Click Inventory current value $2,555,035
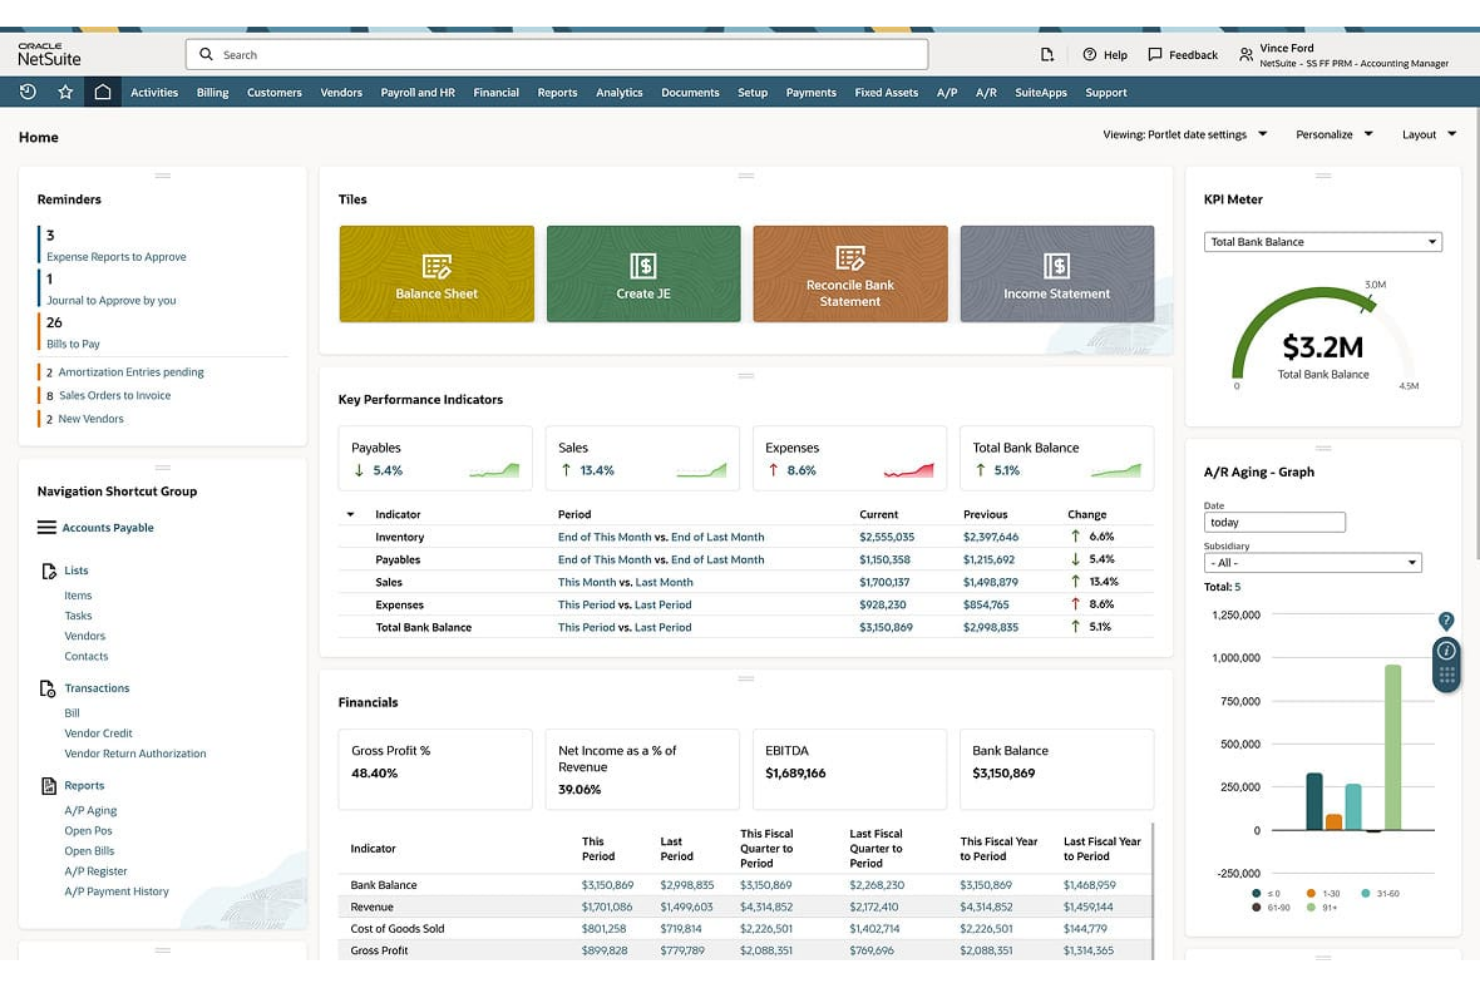Viewport: 1480px width, 987px height. tap(886, 537)
